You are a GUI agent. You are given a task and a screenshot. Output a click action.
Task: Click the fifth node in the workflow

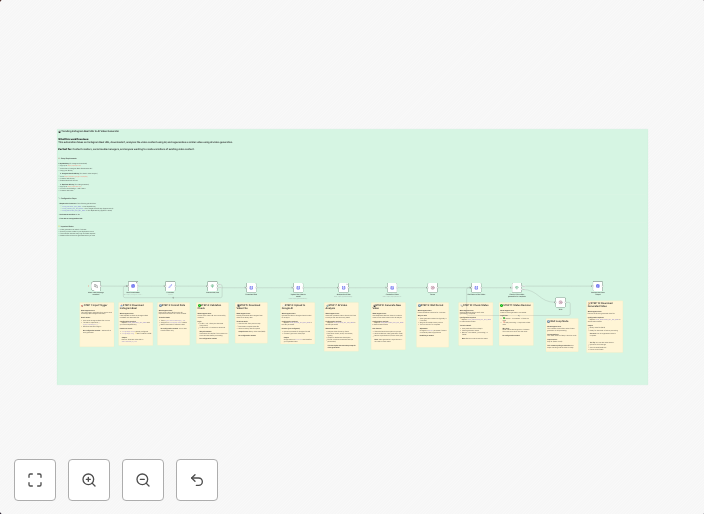[251, 288]
